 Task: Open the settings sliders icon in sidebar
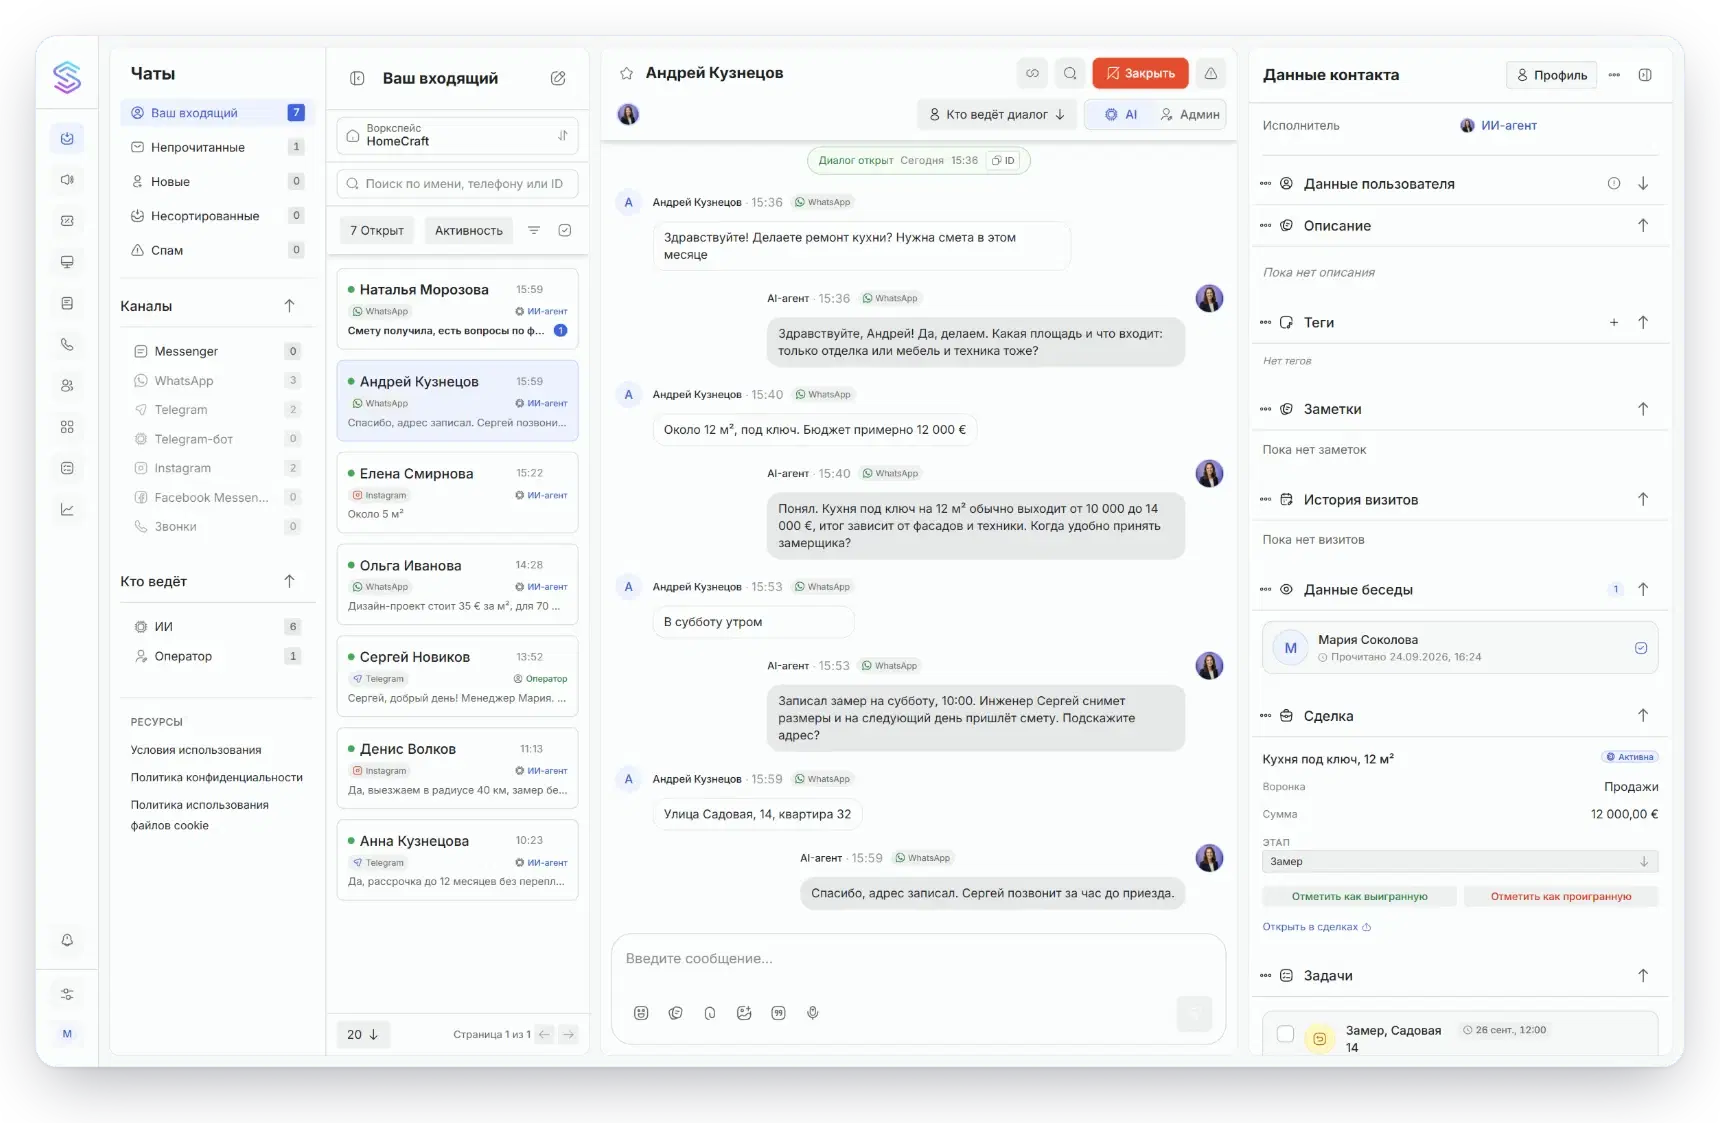click(67, 994)
